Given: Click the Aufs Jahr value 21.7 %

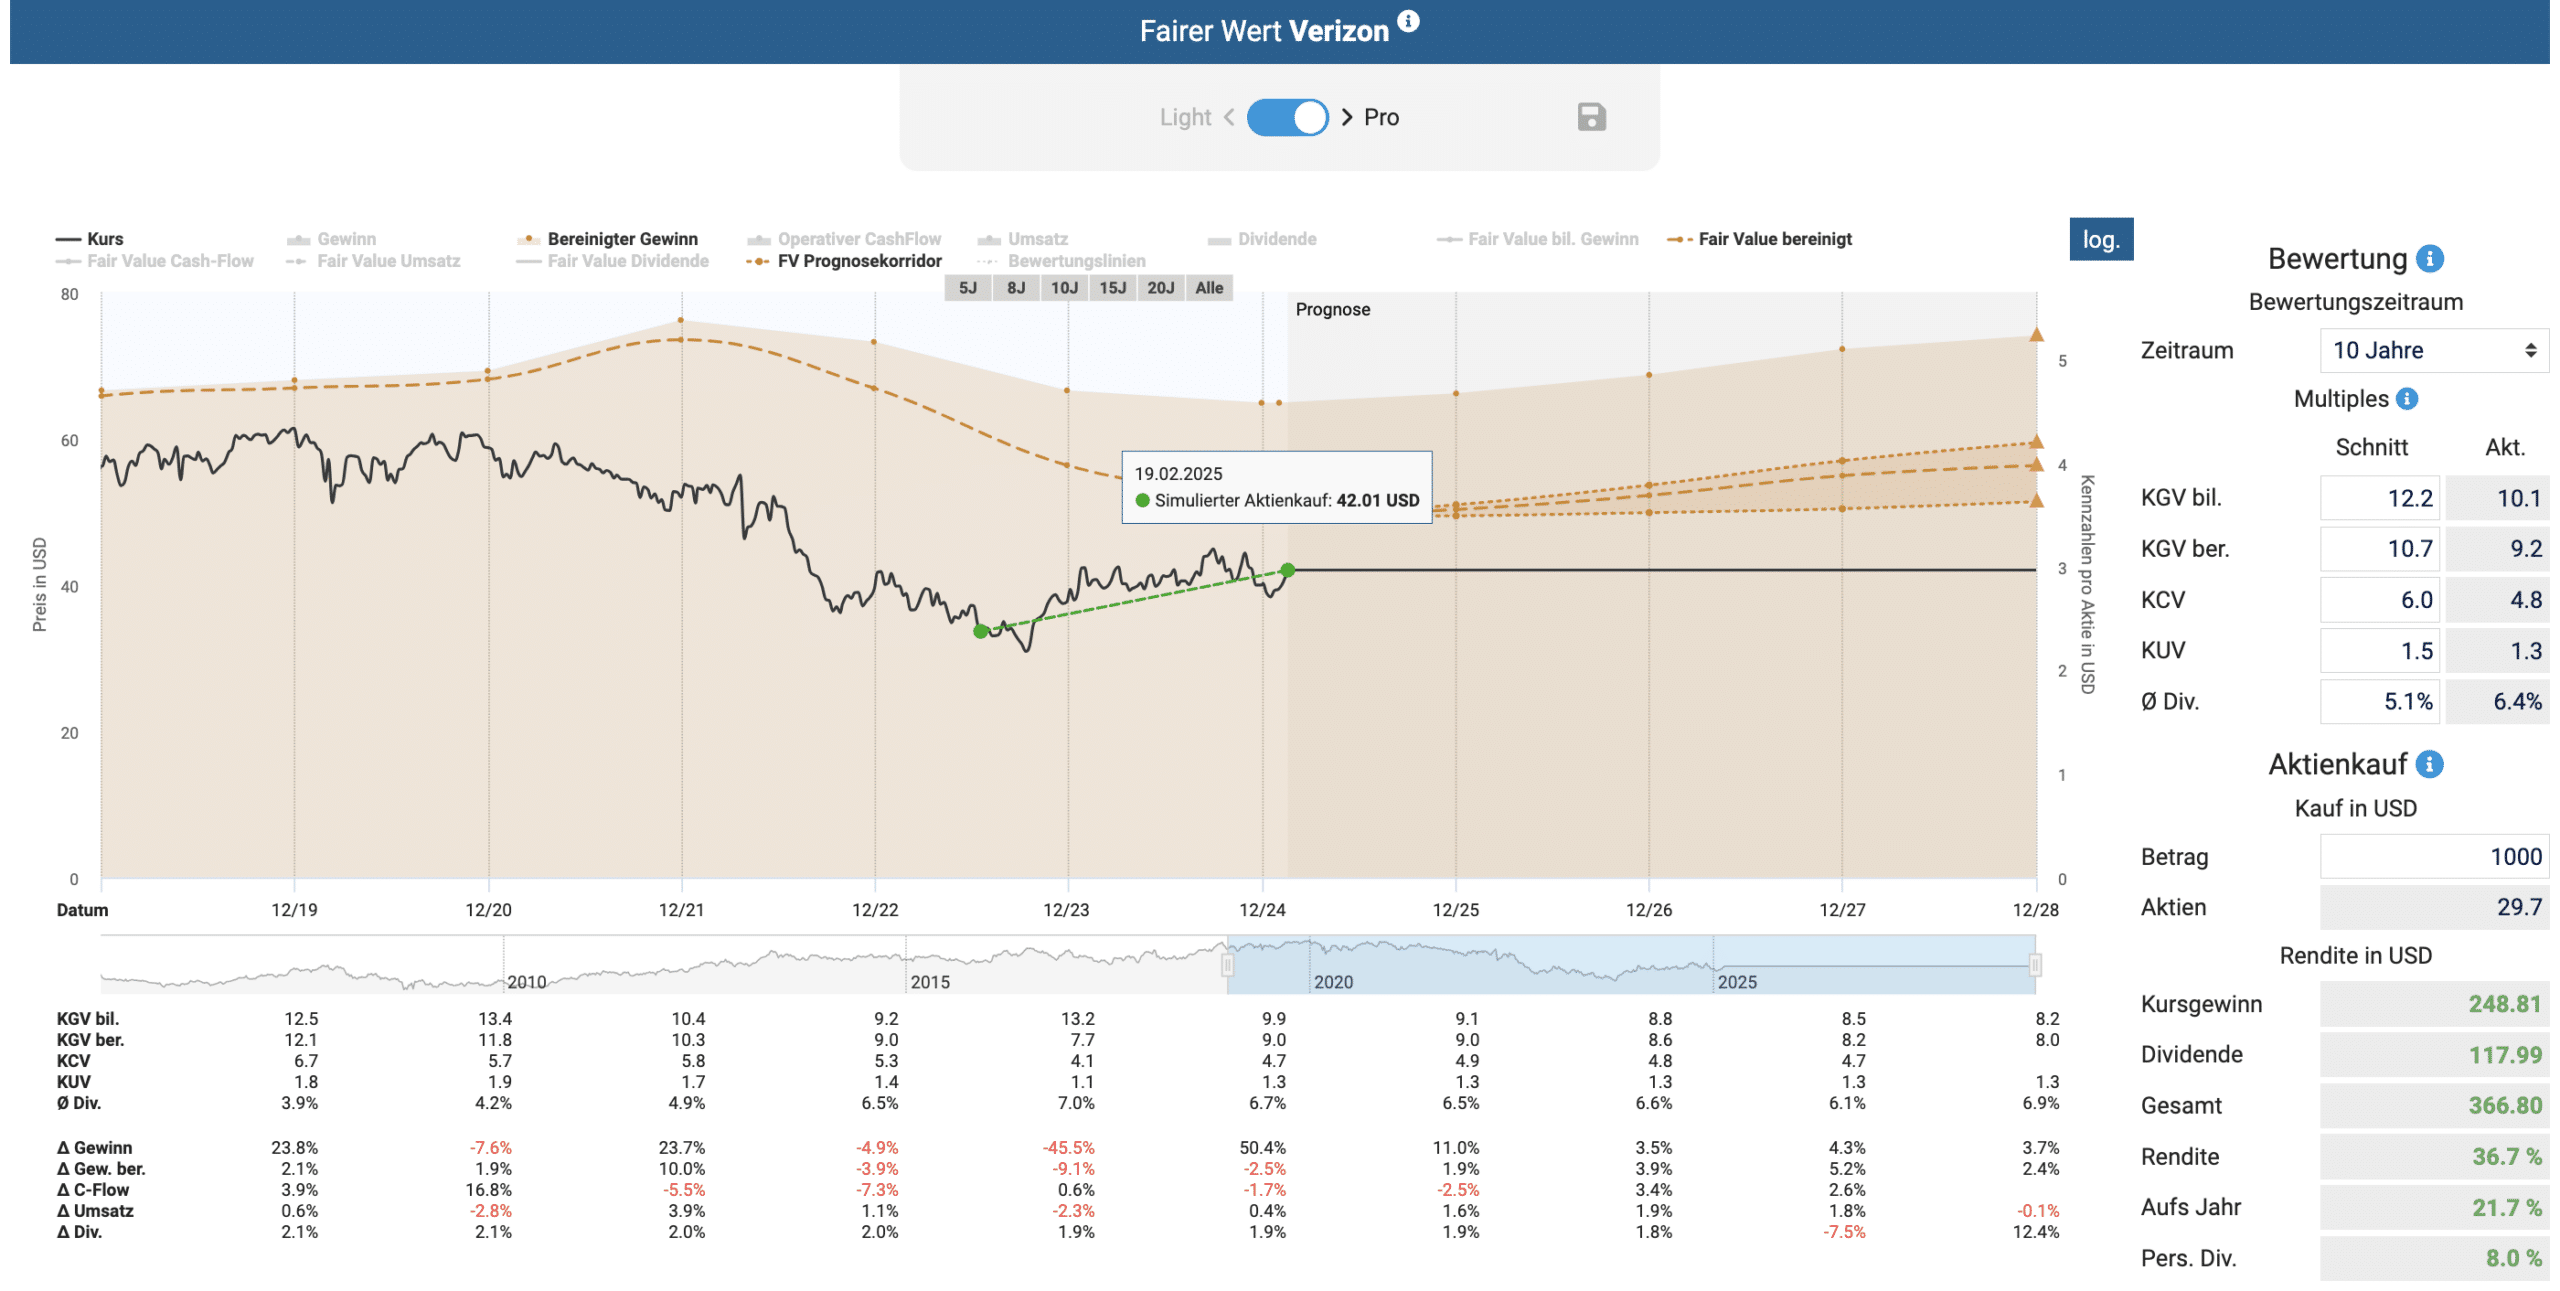Looking at the screenshot, I should pyautogui.click(x=2434, y=1208).
